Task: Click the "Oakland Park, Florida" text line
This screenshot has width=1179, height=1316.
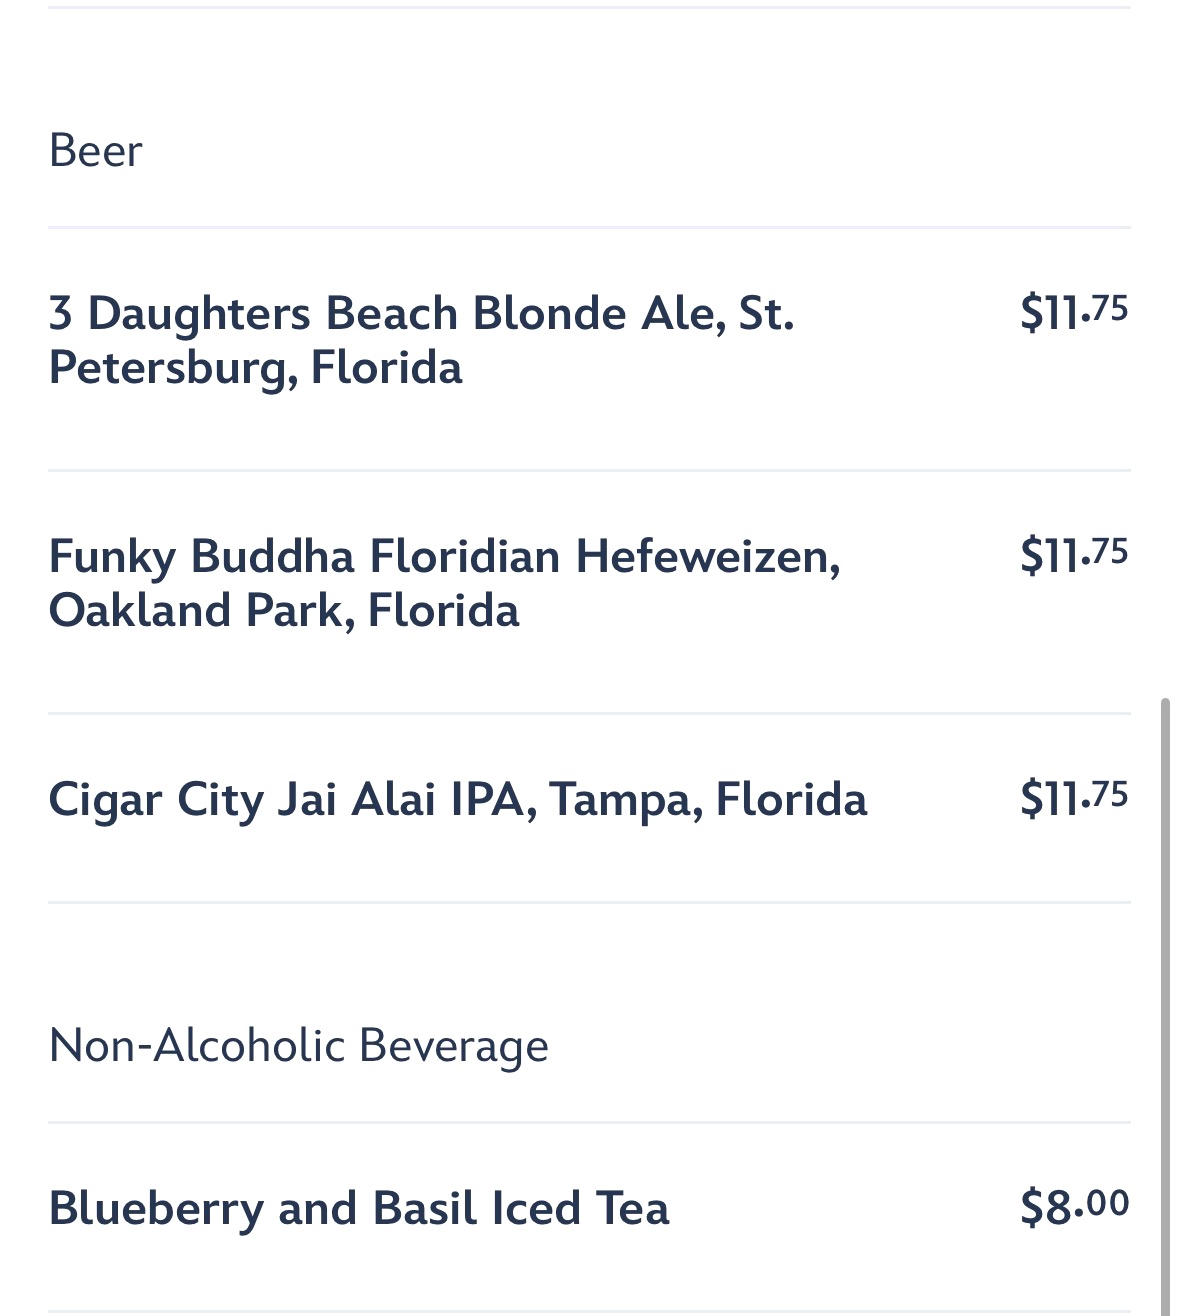Action: pyautogui.click(x=284, y=611)
